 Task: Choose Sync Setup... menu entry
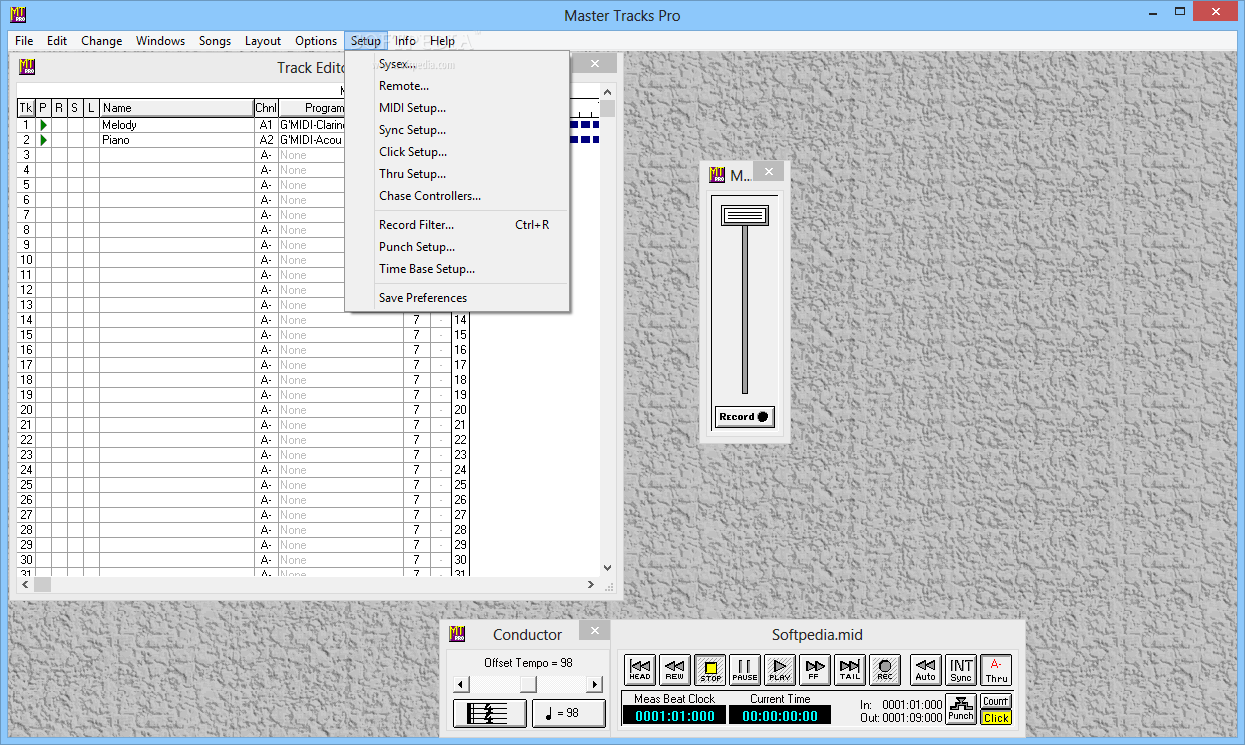pos(457,130)
